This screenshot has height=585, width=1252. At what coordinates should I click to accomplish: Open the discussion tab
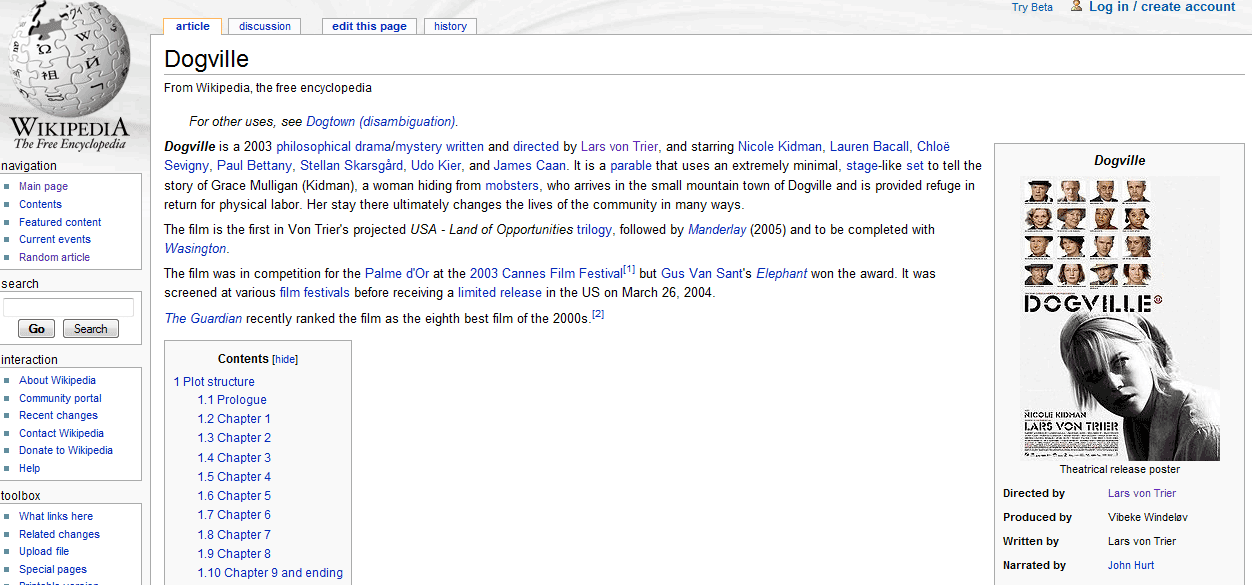pos(265,26)
